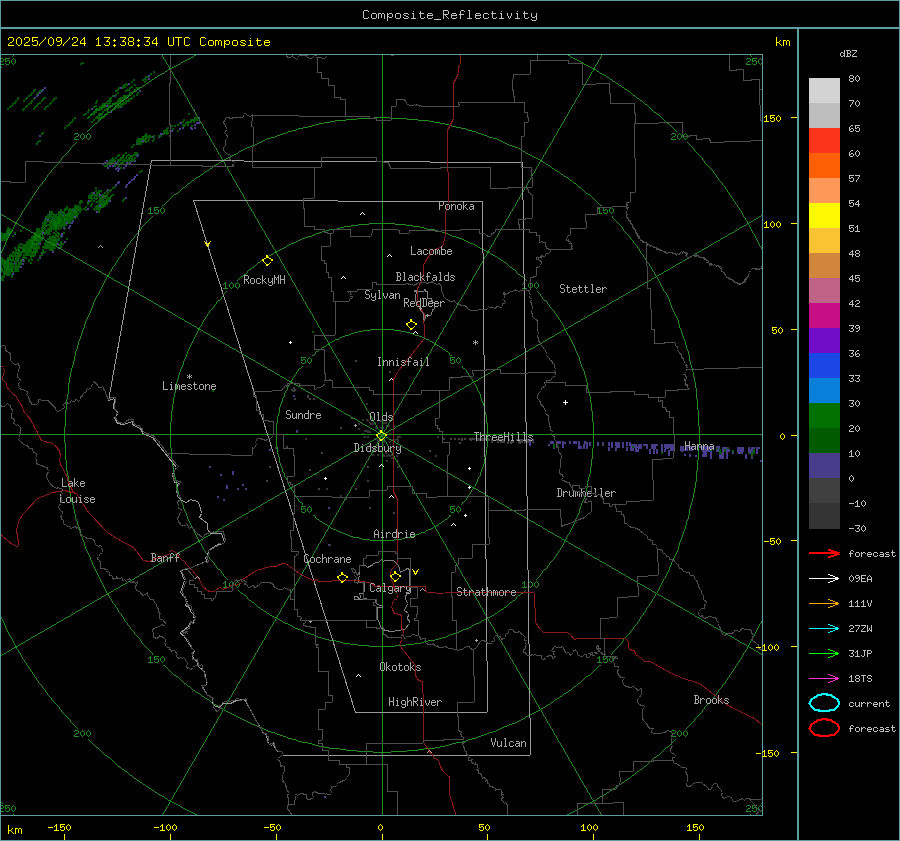Click the yellow diamond marker near Cochrane
Viewport: 900px width, 841px height.
342,578
